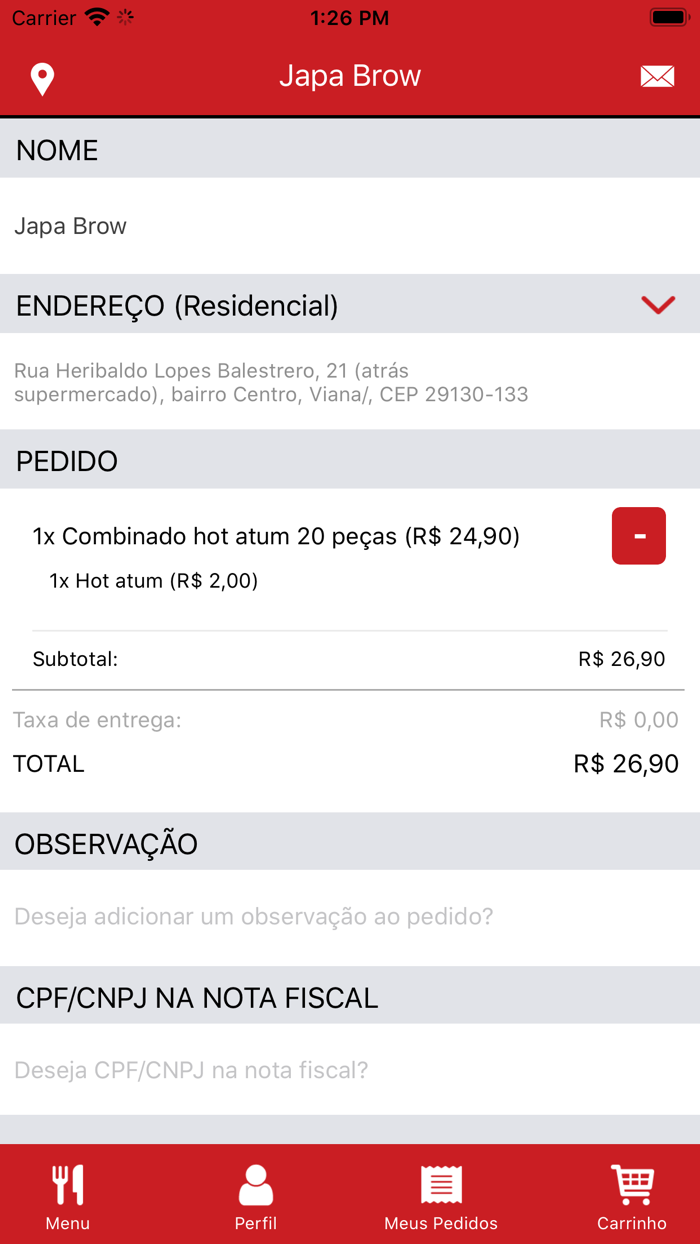Select the utensils Menu icon

[x=66, y=1183]
